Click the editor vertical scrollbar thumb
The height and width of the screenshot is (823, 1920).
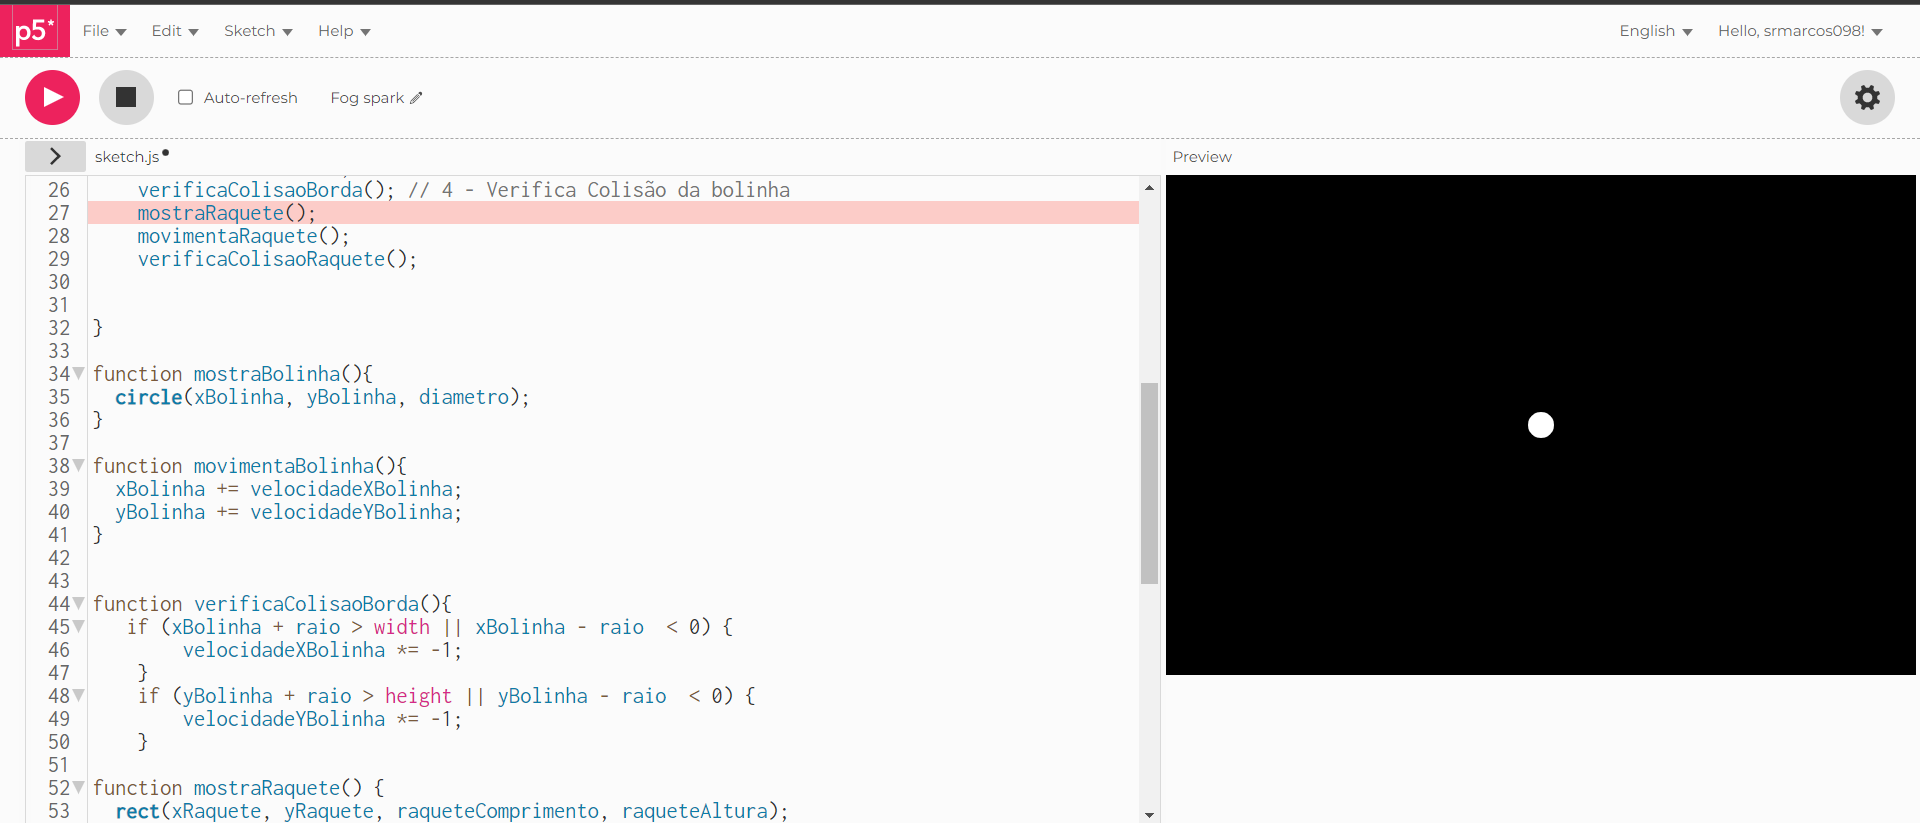pos(1149,483)
